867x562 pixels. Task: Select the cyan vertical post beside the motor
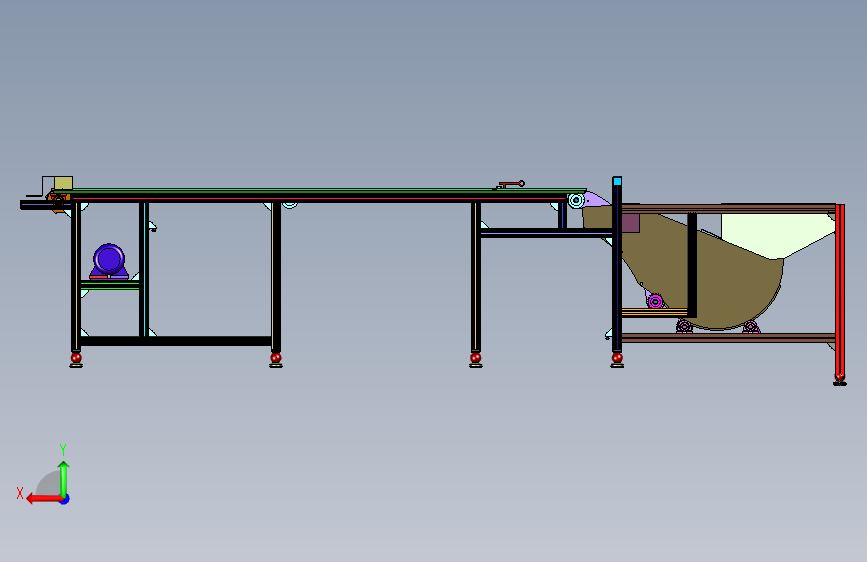pos(144,269)
